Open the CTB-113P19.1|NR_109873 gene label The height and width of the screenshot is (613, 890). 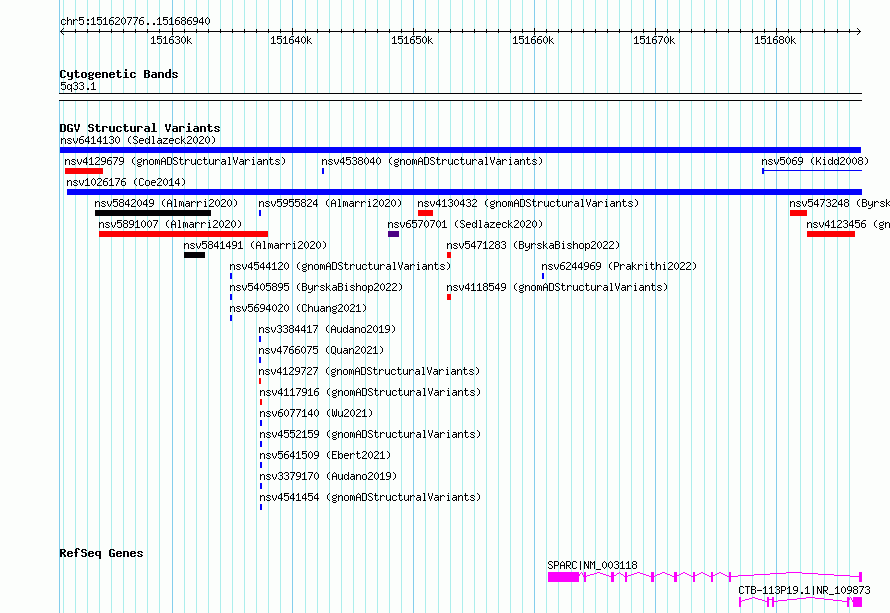point(804,590)
